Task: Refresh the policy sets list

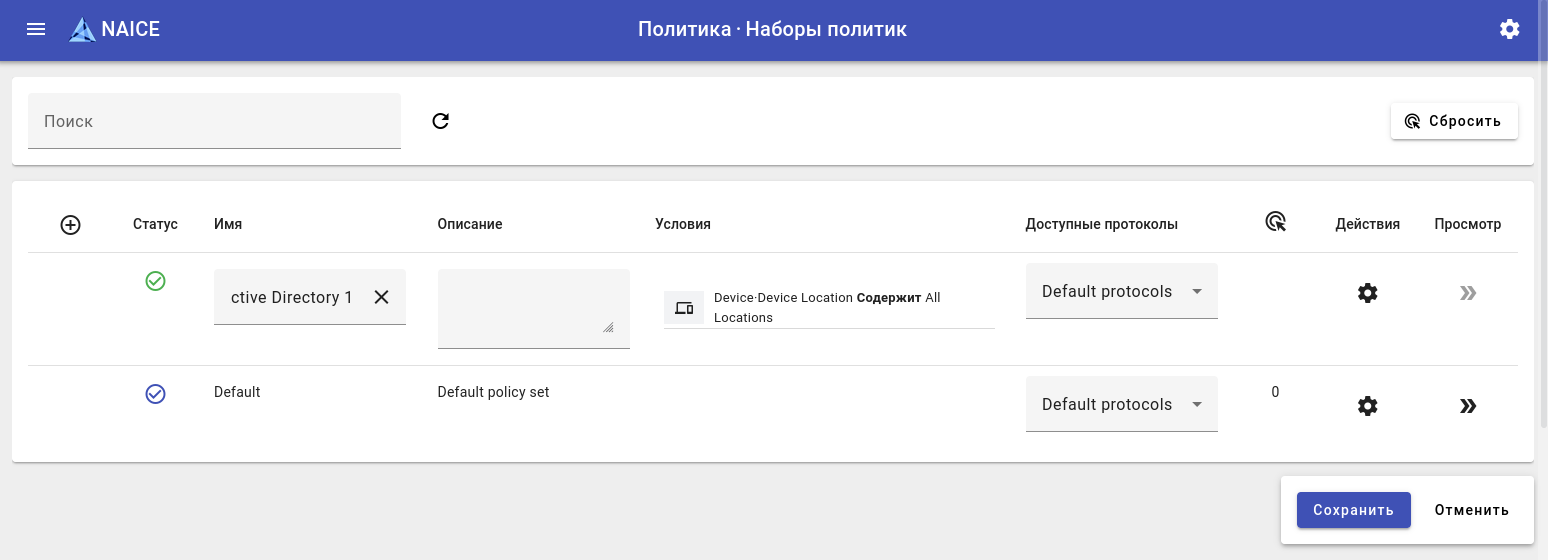Action: click(441, 121)
